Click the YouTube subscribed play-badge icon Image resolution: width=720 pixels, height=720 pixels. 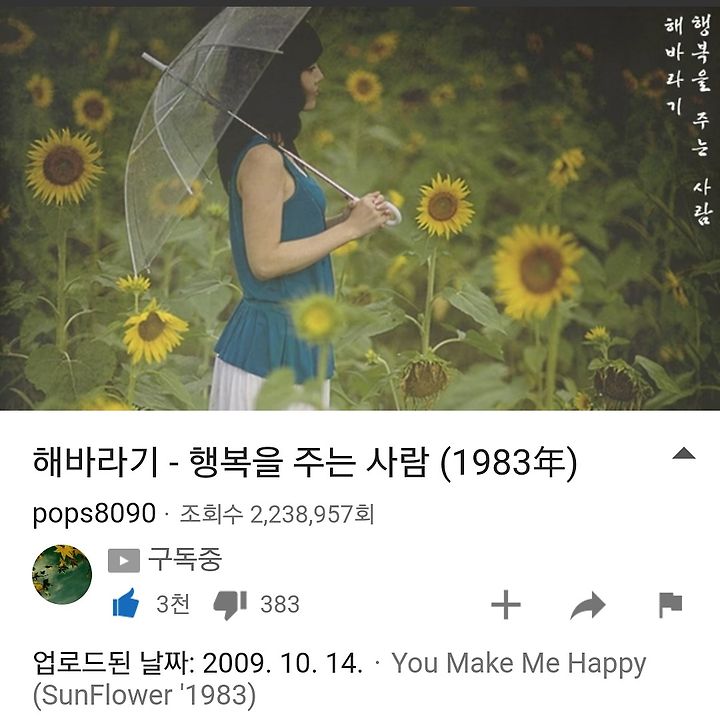(x=124, y=561)
